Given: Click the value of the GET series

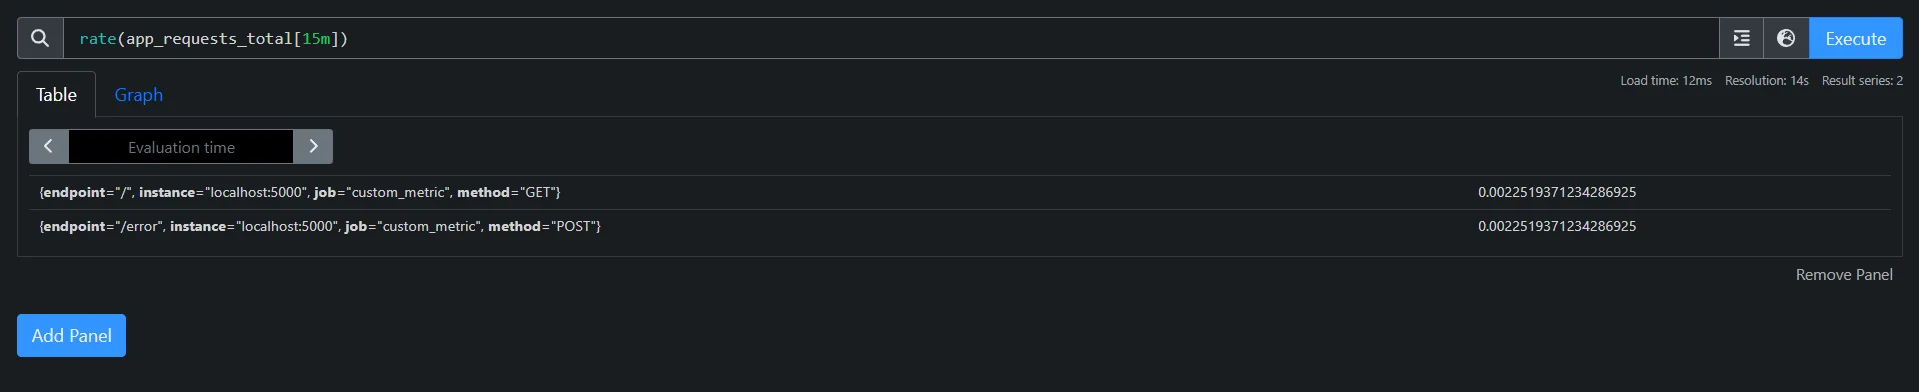Looking at the screenshot, I should (x=1557, y=192).
